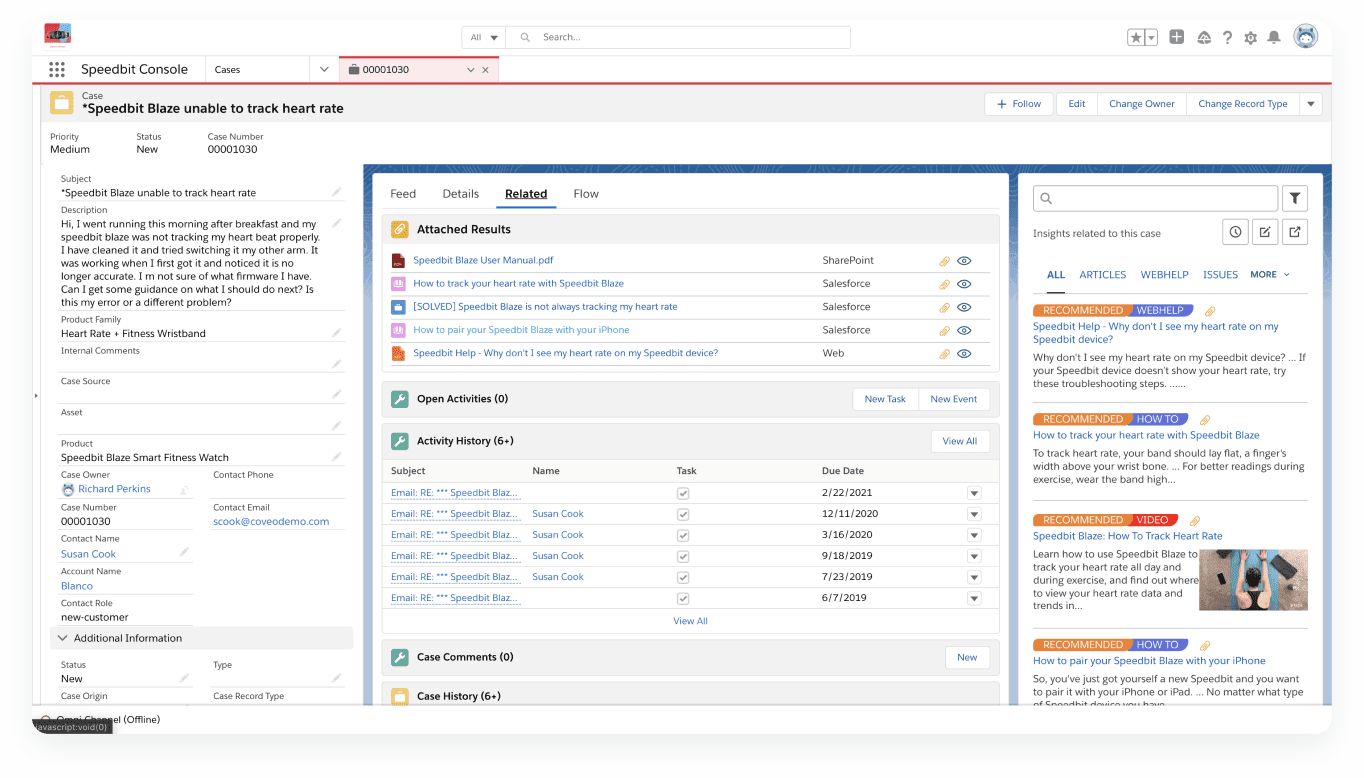Open row actions dropdown for 7/23/2019 activity

(x=974, y=577)
